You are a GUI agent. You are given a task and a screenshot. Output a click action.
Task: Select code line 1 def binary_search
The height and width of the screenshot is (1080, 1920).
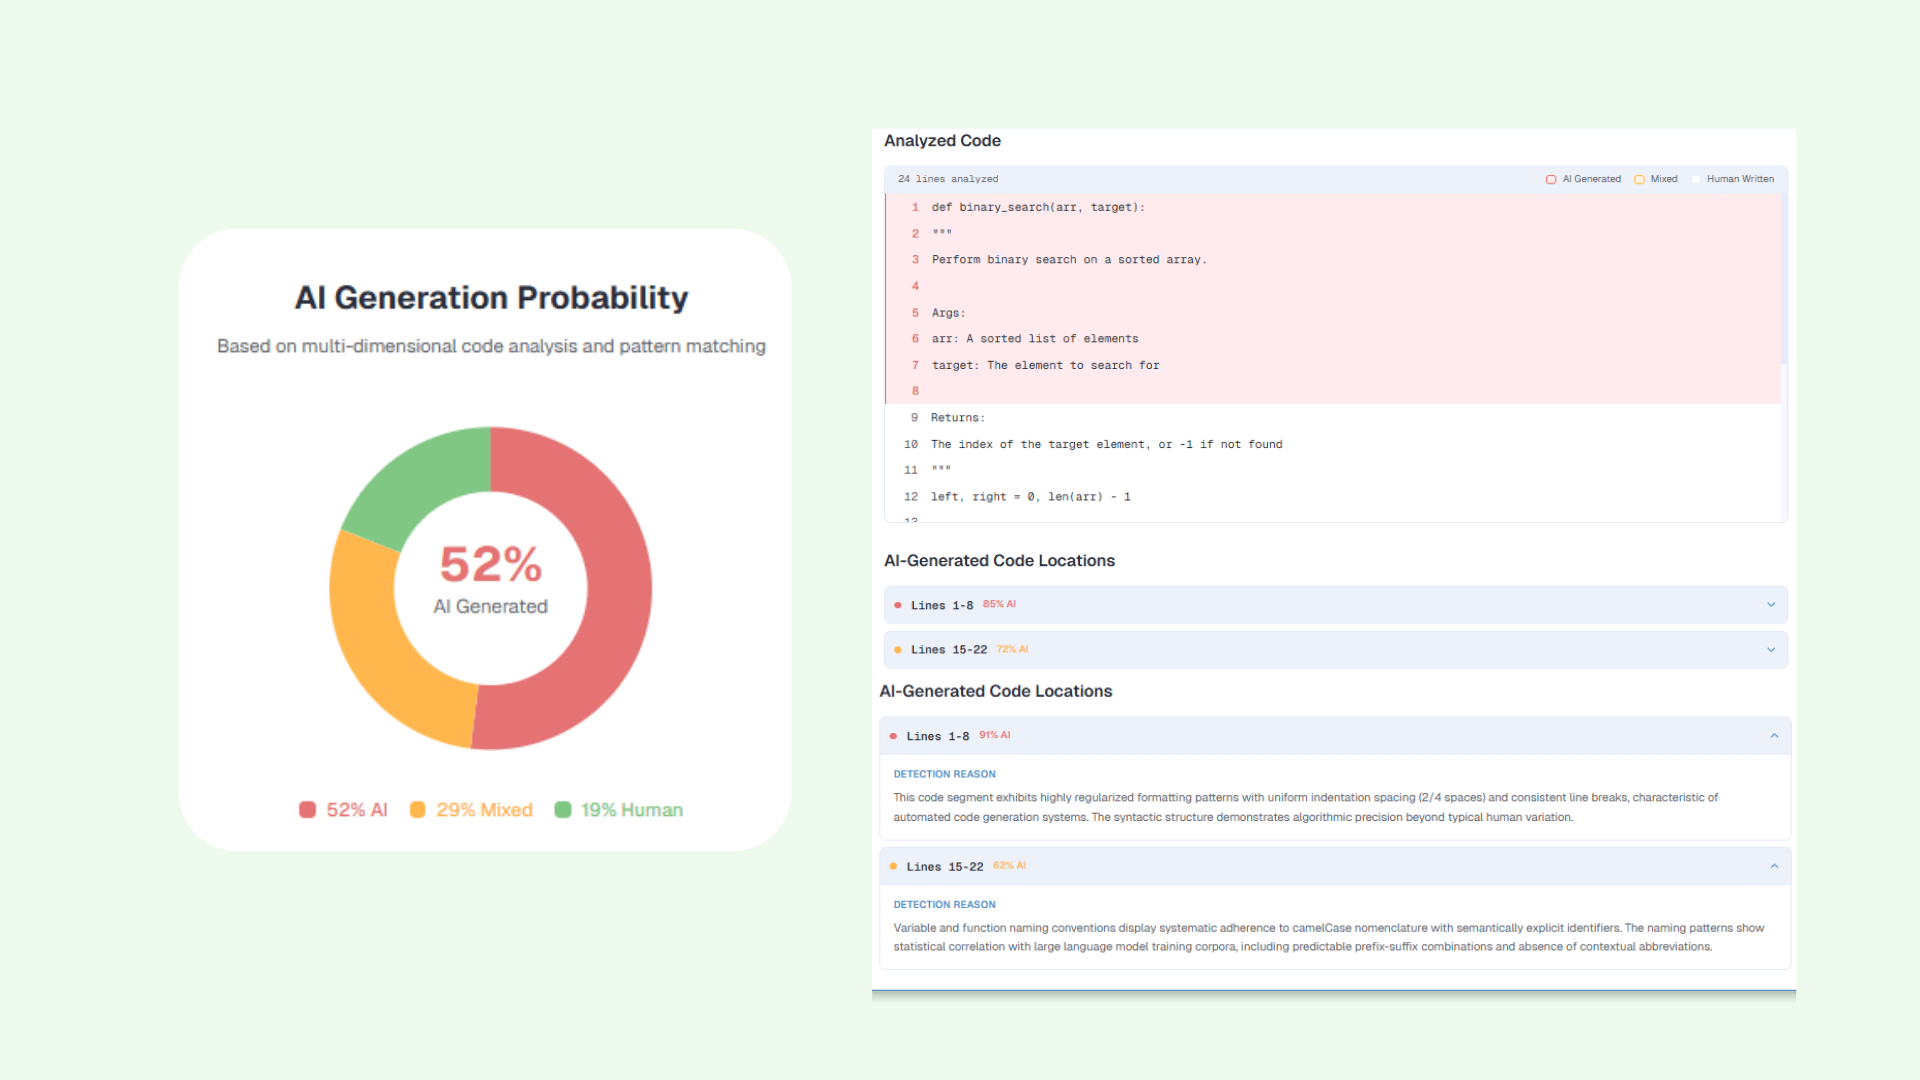pyautogui.click(x=1037, y=208)
